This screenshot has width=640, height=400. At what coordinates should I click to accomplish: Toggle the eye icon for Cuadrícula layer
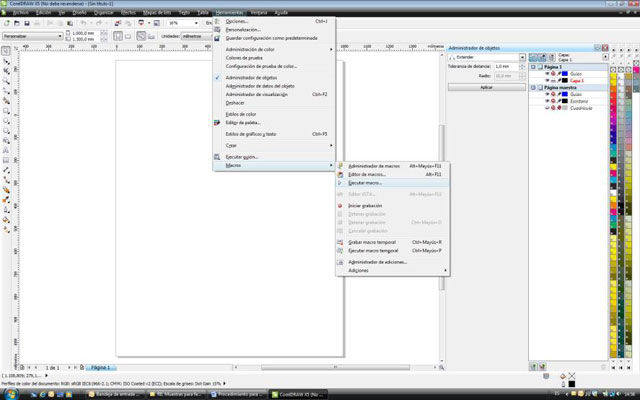[547, 108]
